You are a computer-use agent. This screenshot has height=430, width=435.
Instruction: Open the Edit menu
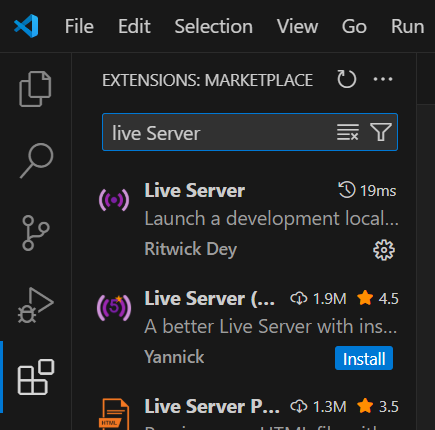click(x=134, y=26)
